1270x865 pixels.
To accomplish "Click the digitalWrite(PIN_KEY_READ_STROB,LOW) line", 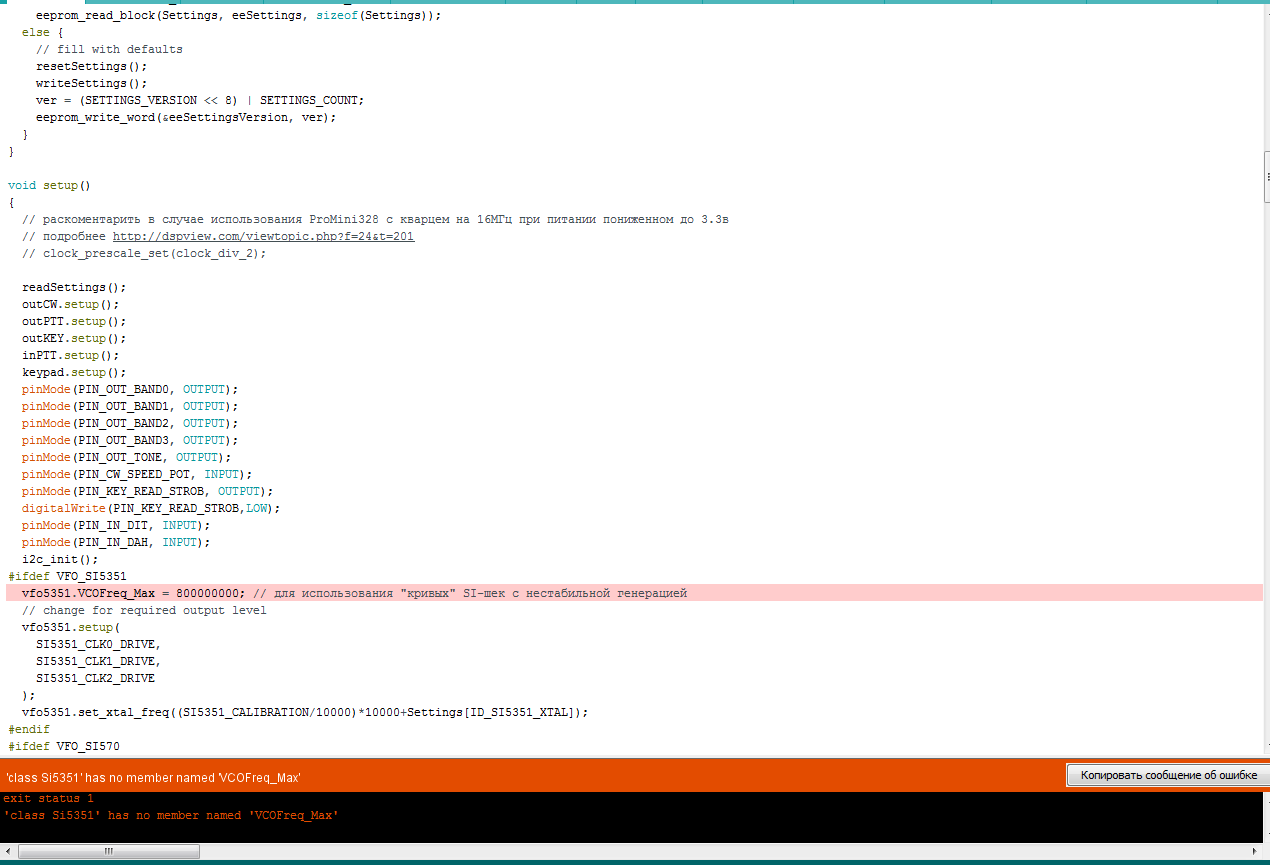I will pos(151,508).
